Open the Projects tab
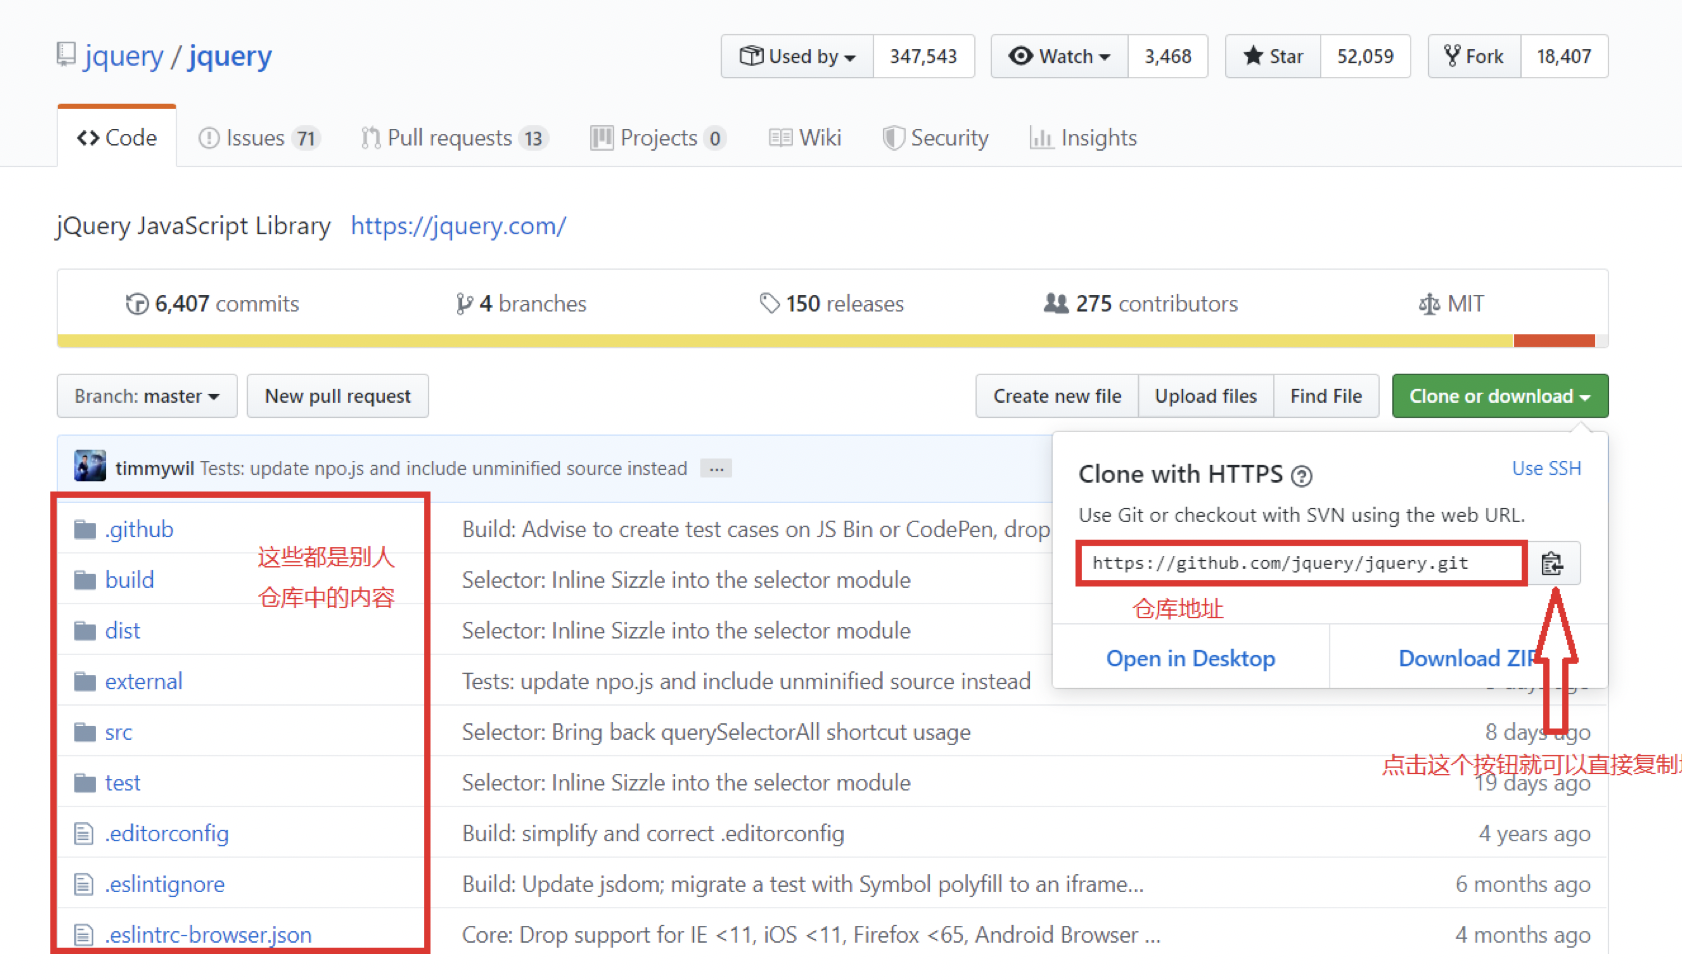 (658, 138)
